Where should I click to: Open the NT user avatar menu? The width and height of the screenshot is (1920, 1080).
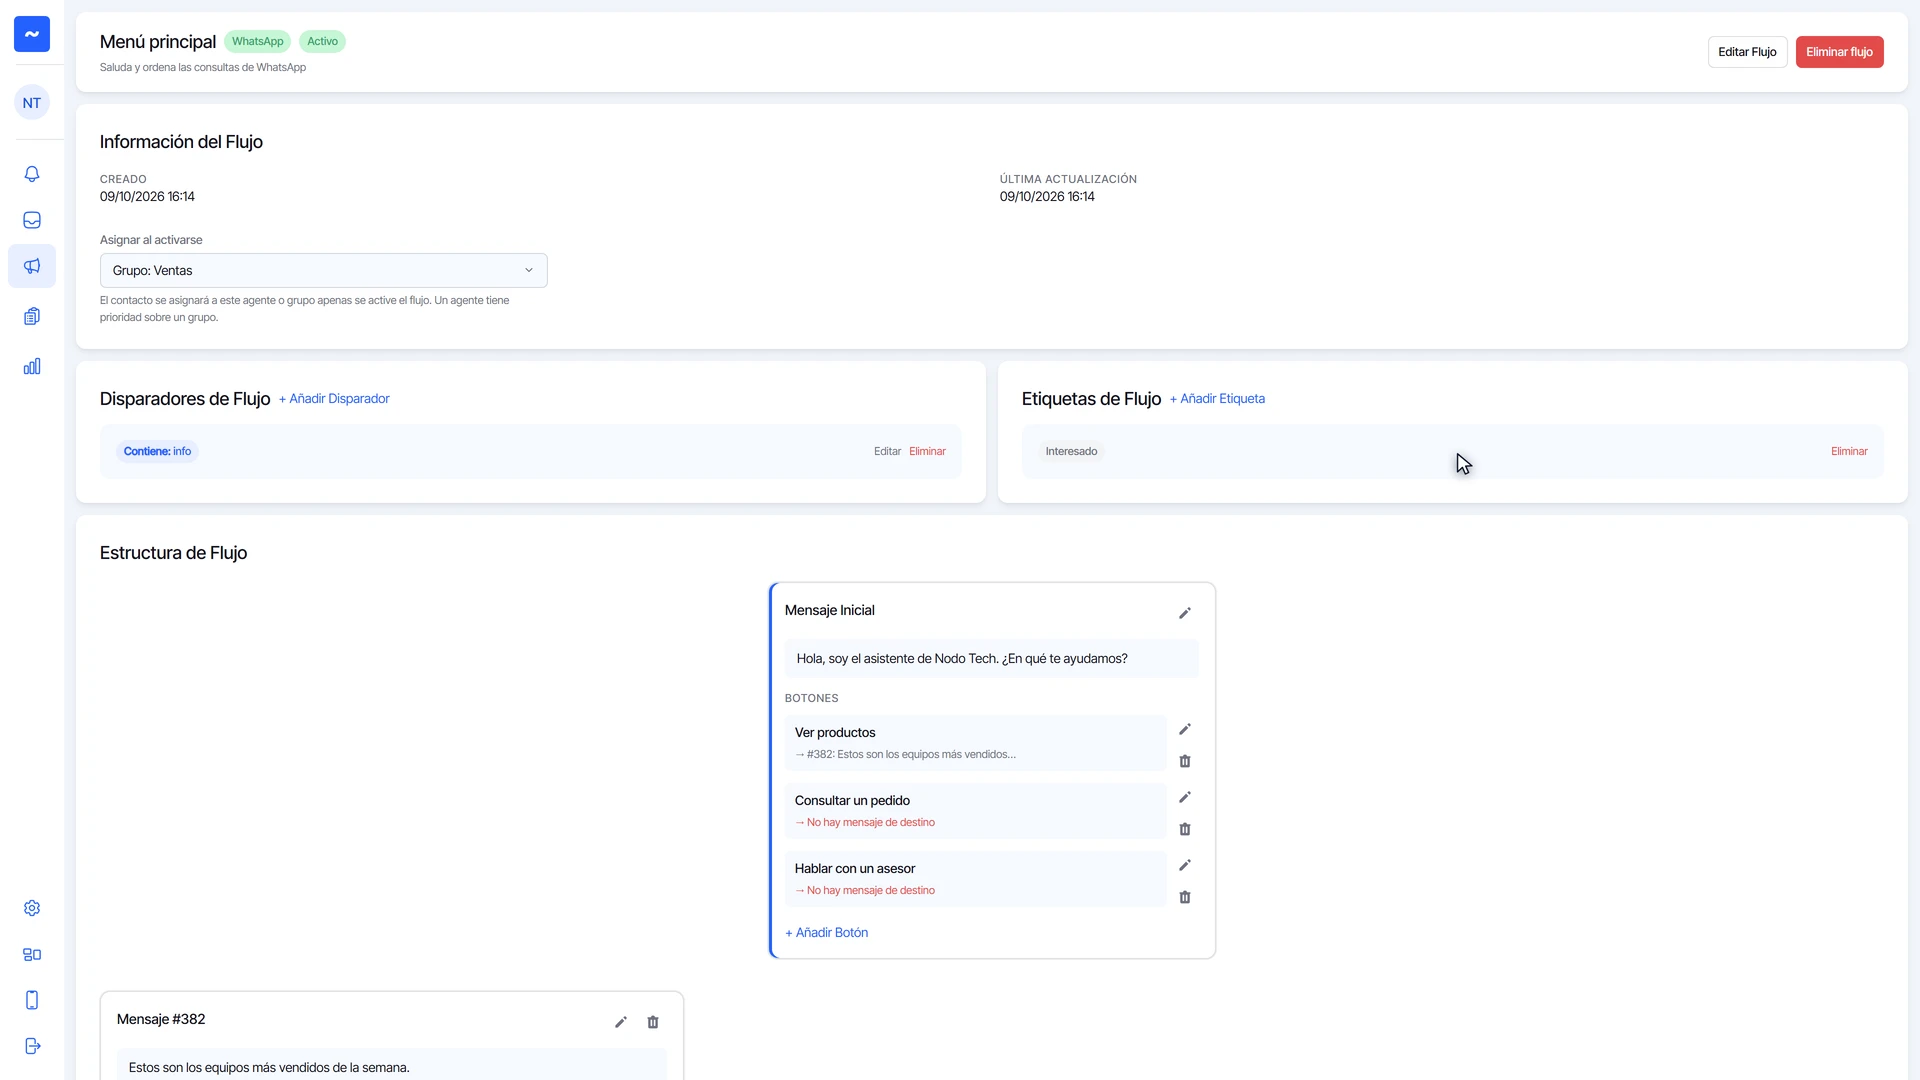[32, 103]
